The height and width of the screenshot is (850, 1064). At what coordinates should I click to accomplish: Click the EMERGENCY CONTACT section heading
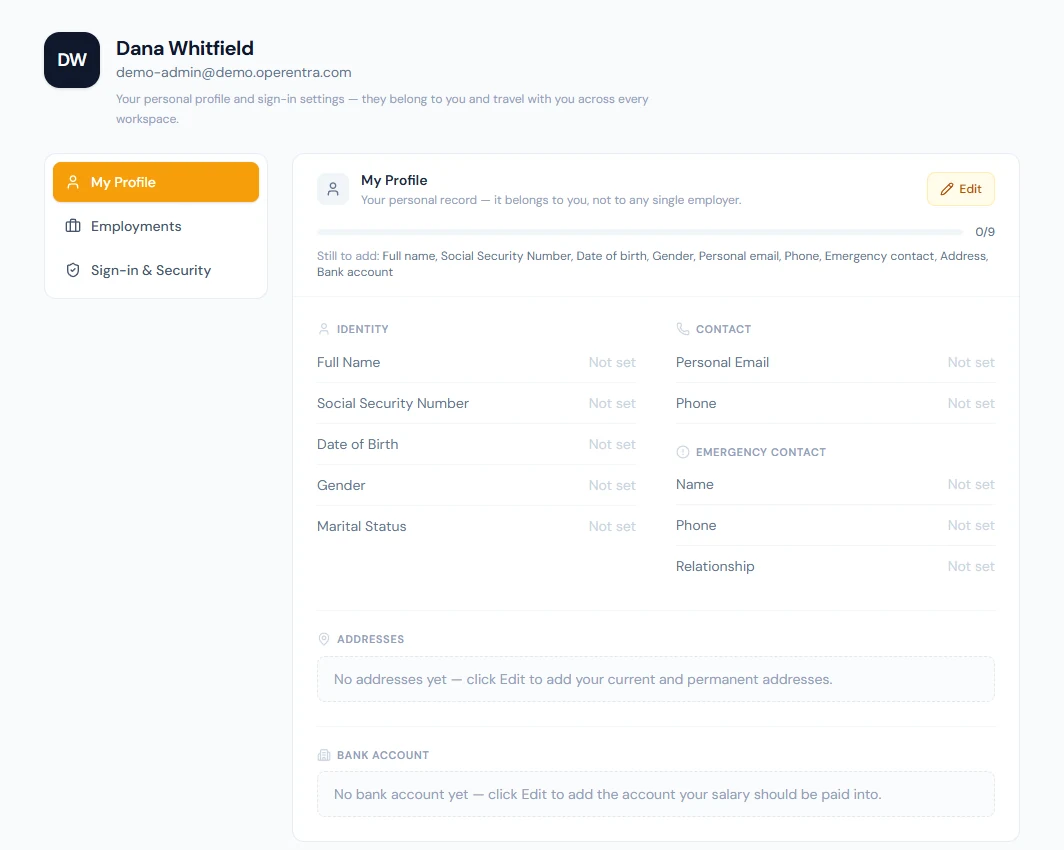[761, 452]
